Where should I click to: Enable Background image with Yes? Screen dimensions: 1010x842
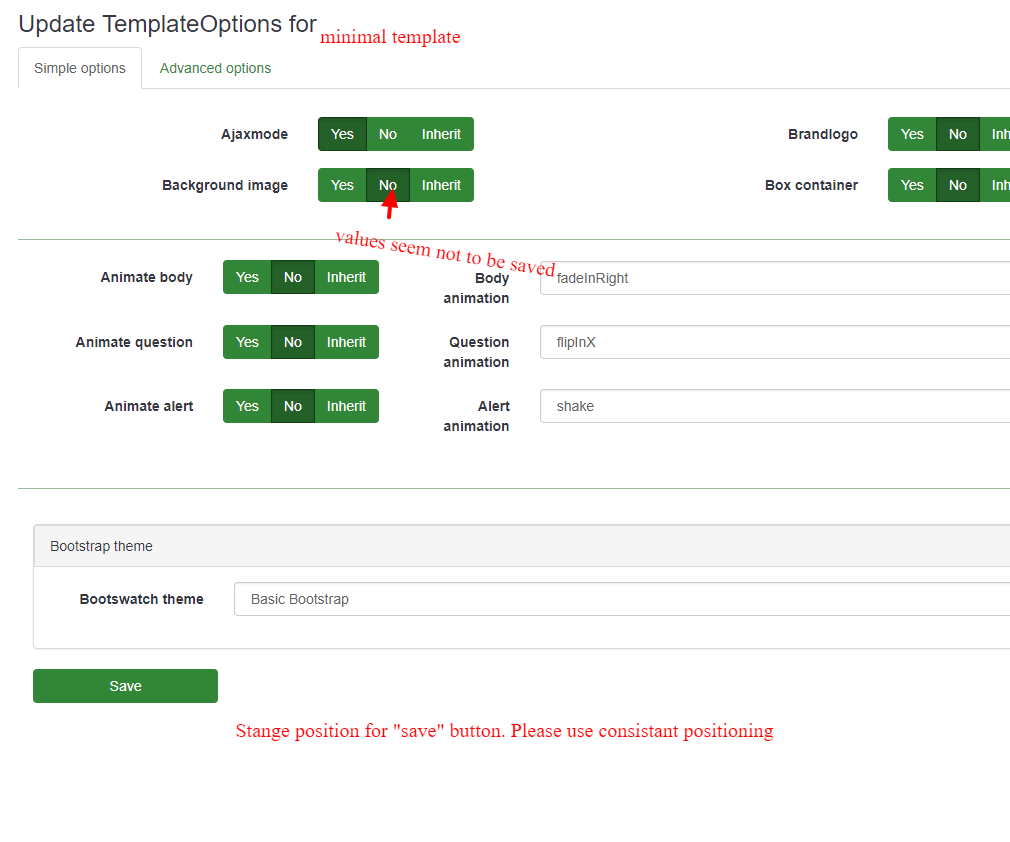(x=342, y=185)
